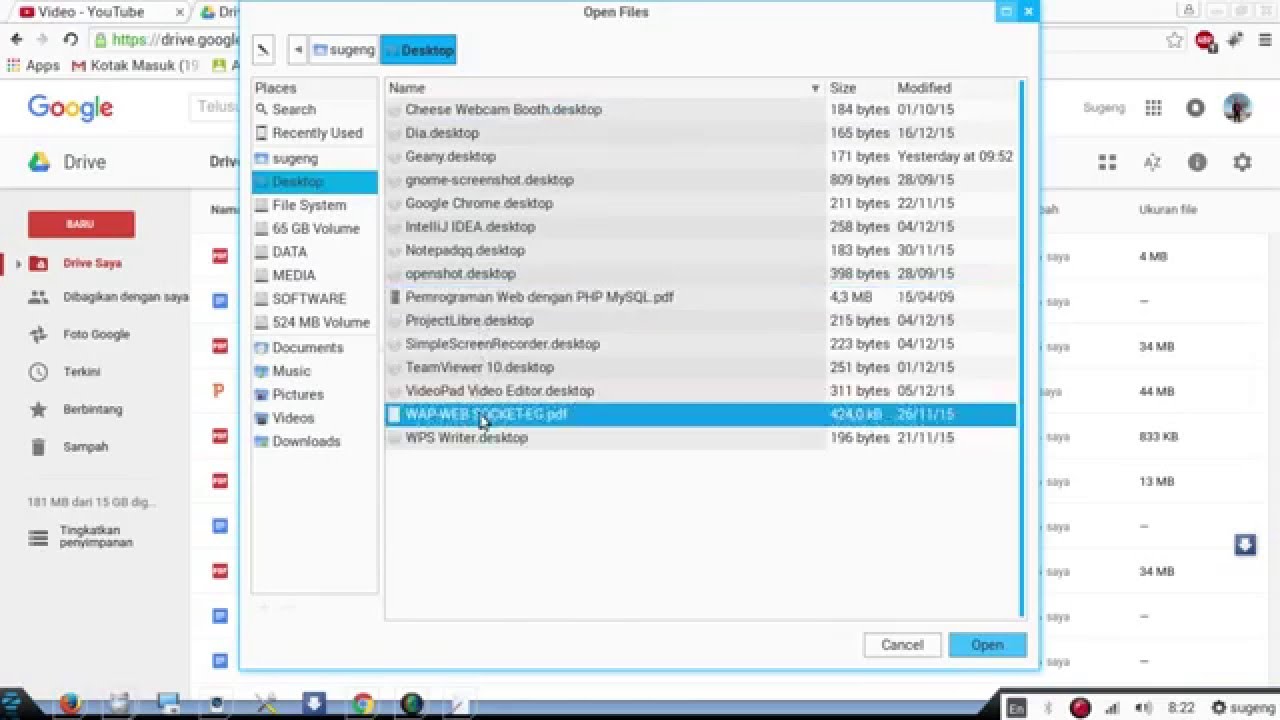Open Drive Saya in Drive sidebar
This screenshot has height=720, width=1280.
click(x=92, y=263)
